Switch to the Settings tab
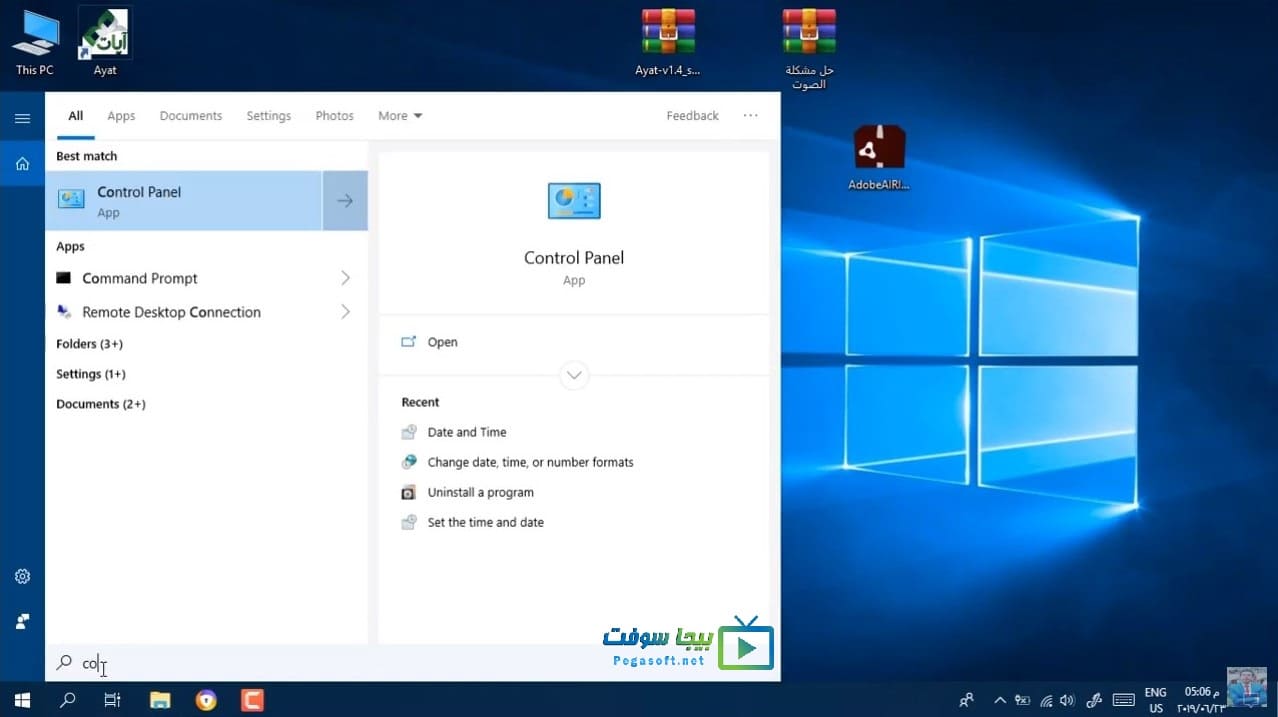1278x717 pixels. (268, 116)
